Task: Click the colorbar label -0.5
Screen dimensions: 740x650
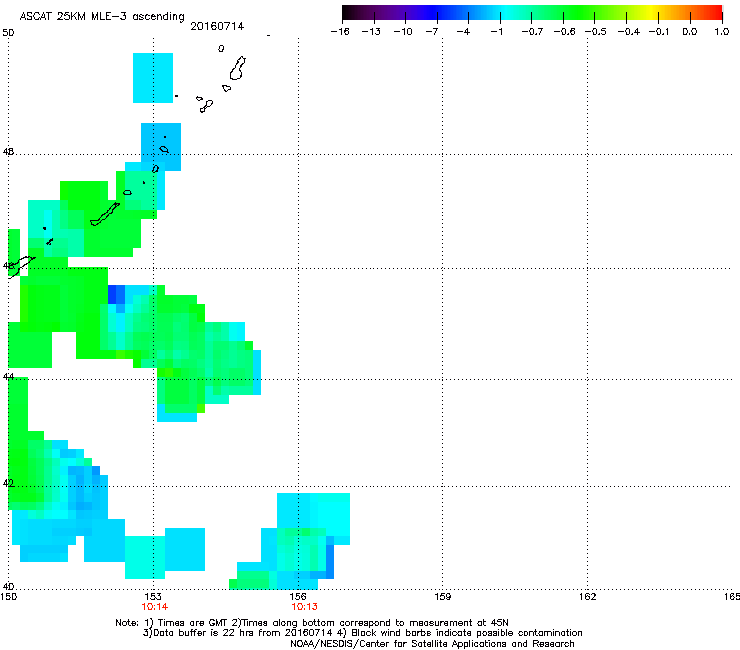Action: pyautogui.click(x=596, y=32)
